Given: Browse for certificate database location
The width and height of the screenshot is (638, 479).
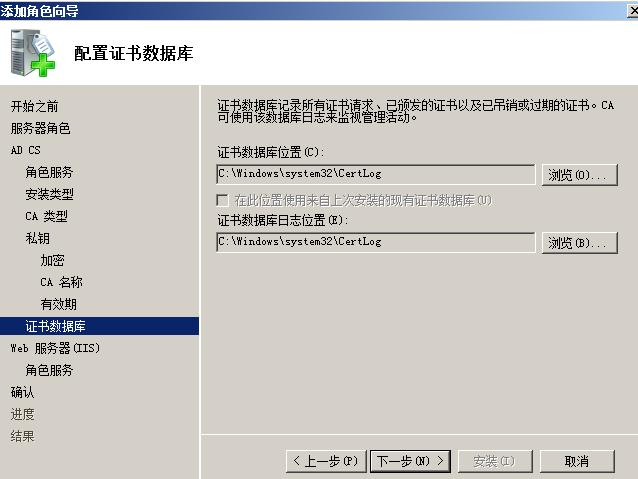Looking at the screenshot, I should 579,175.
